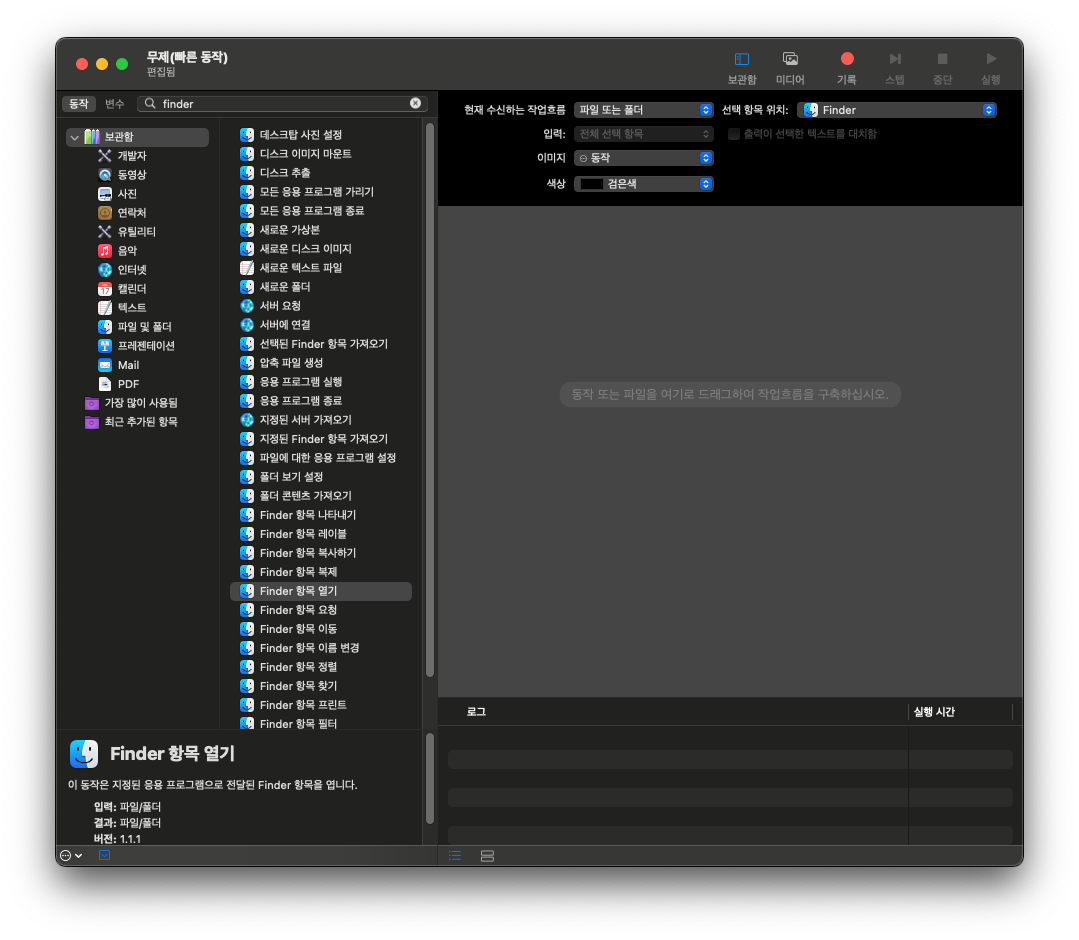Select 모든 응용 프로그램 가리기 action
Screen dimensions: 1079x940
(x=317, y=192)
